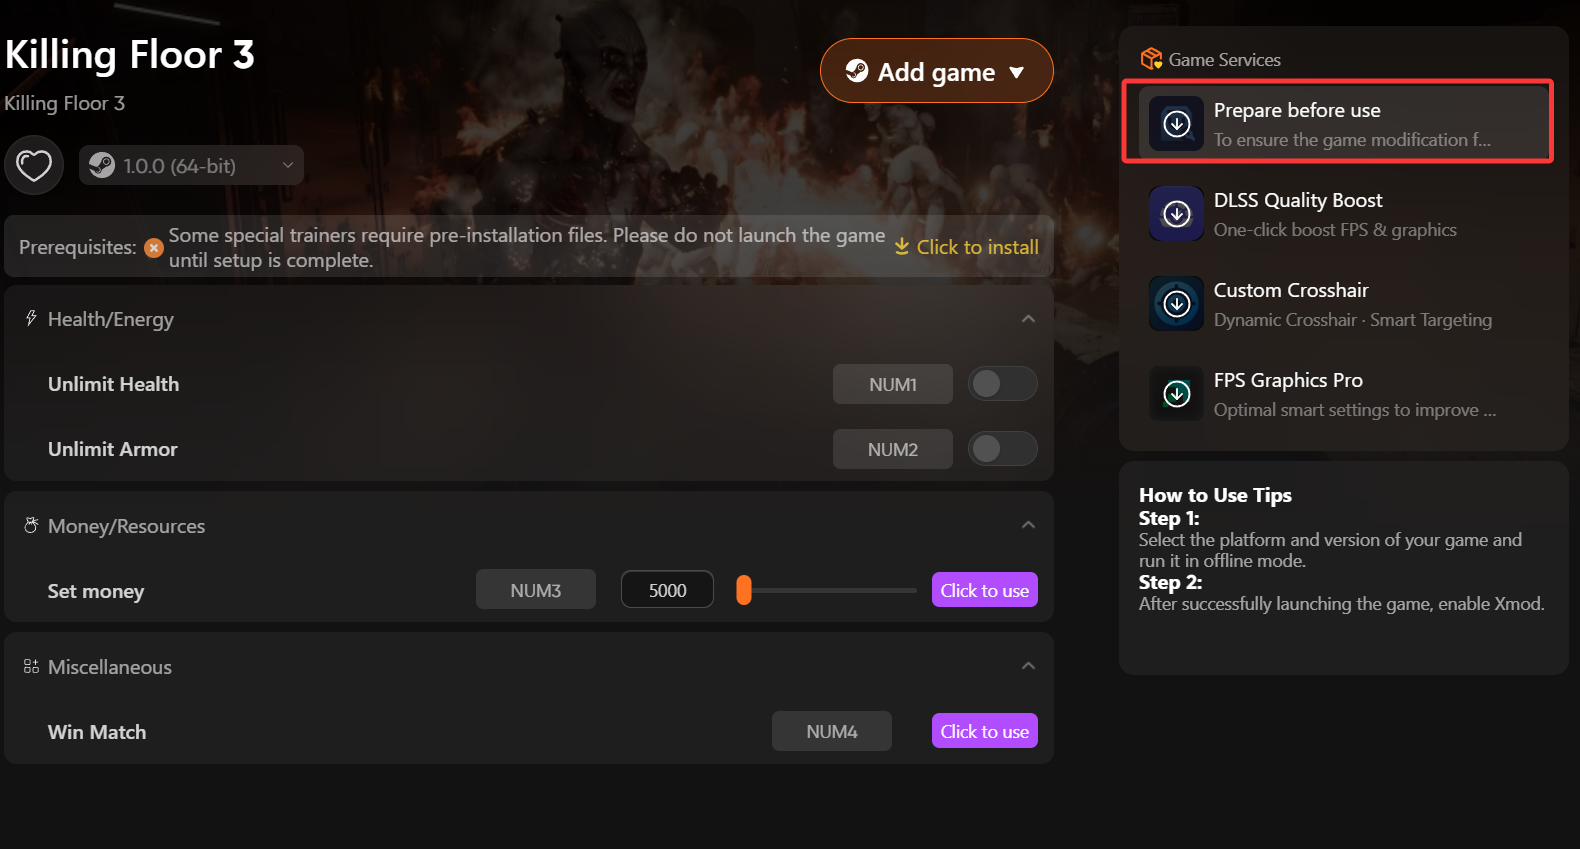Click the Money/Resources section header
The height and width of the screenshot is (849, 1580).
coord(529,525)
